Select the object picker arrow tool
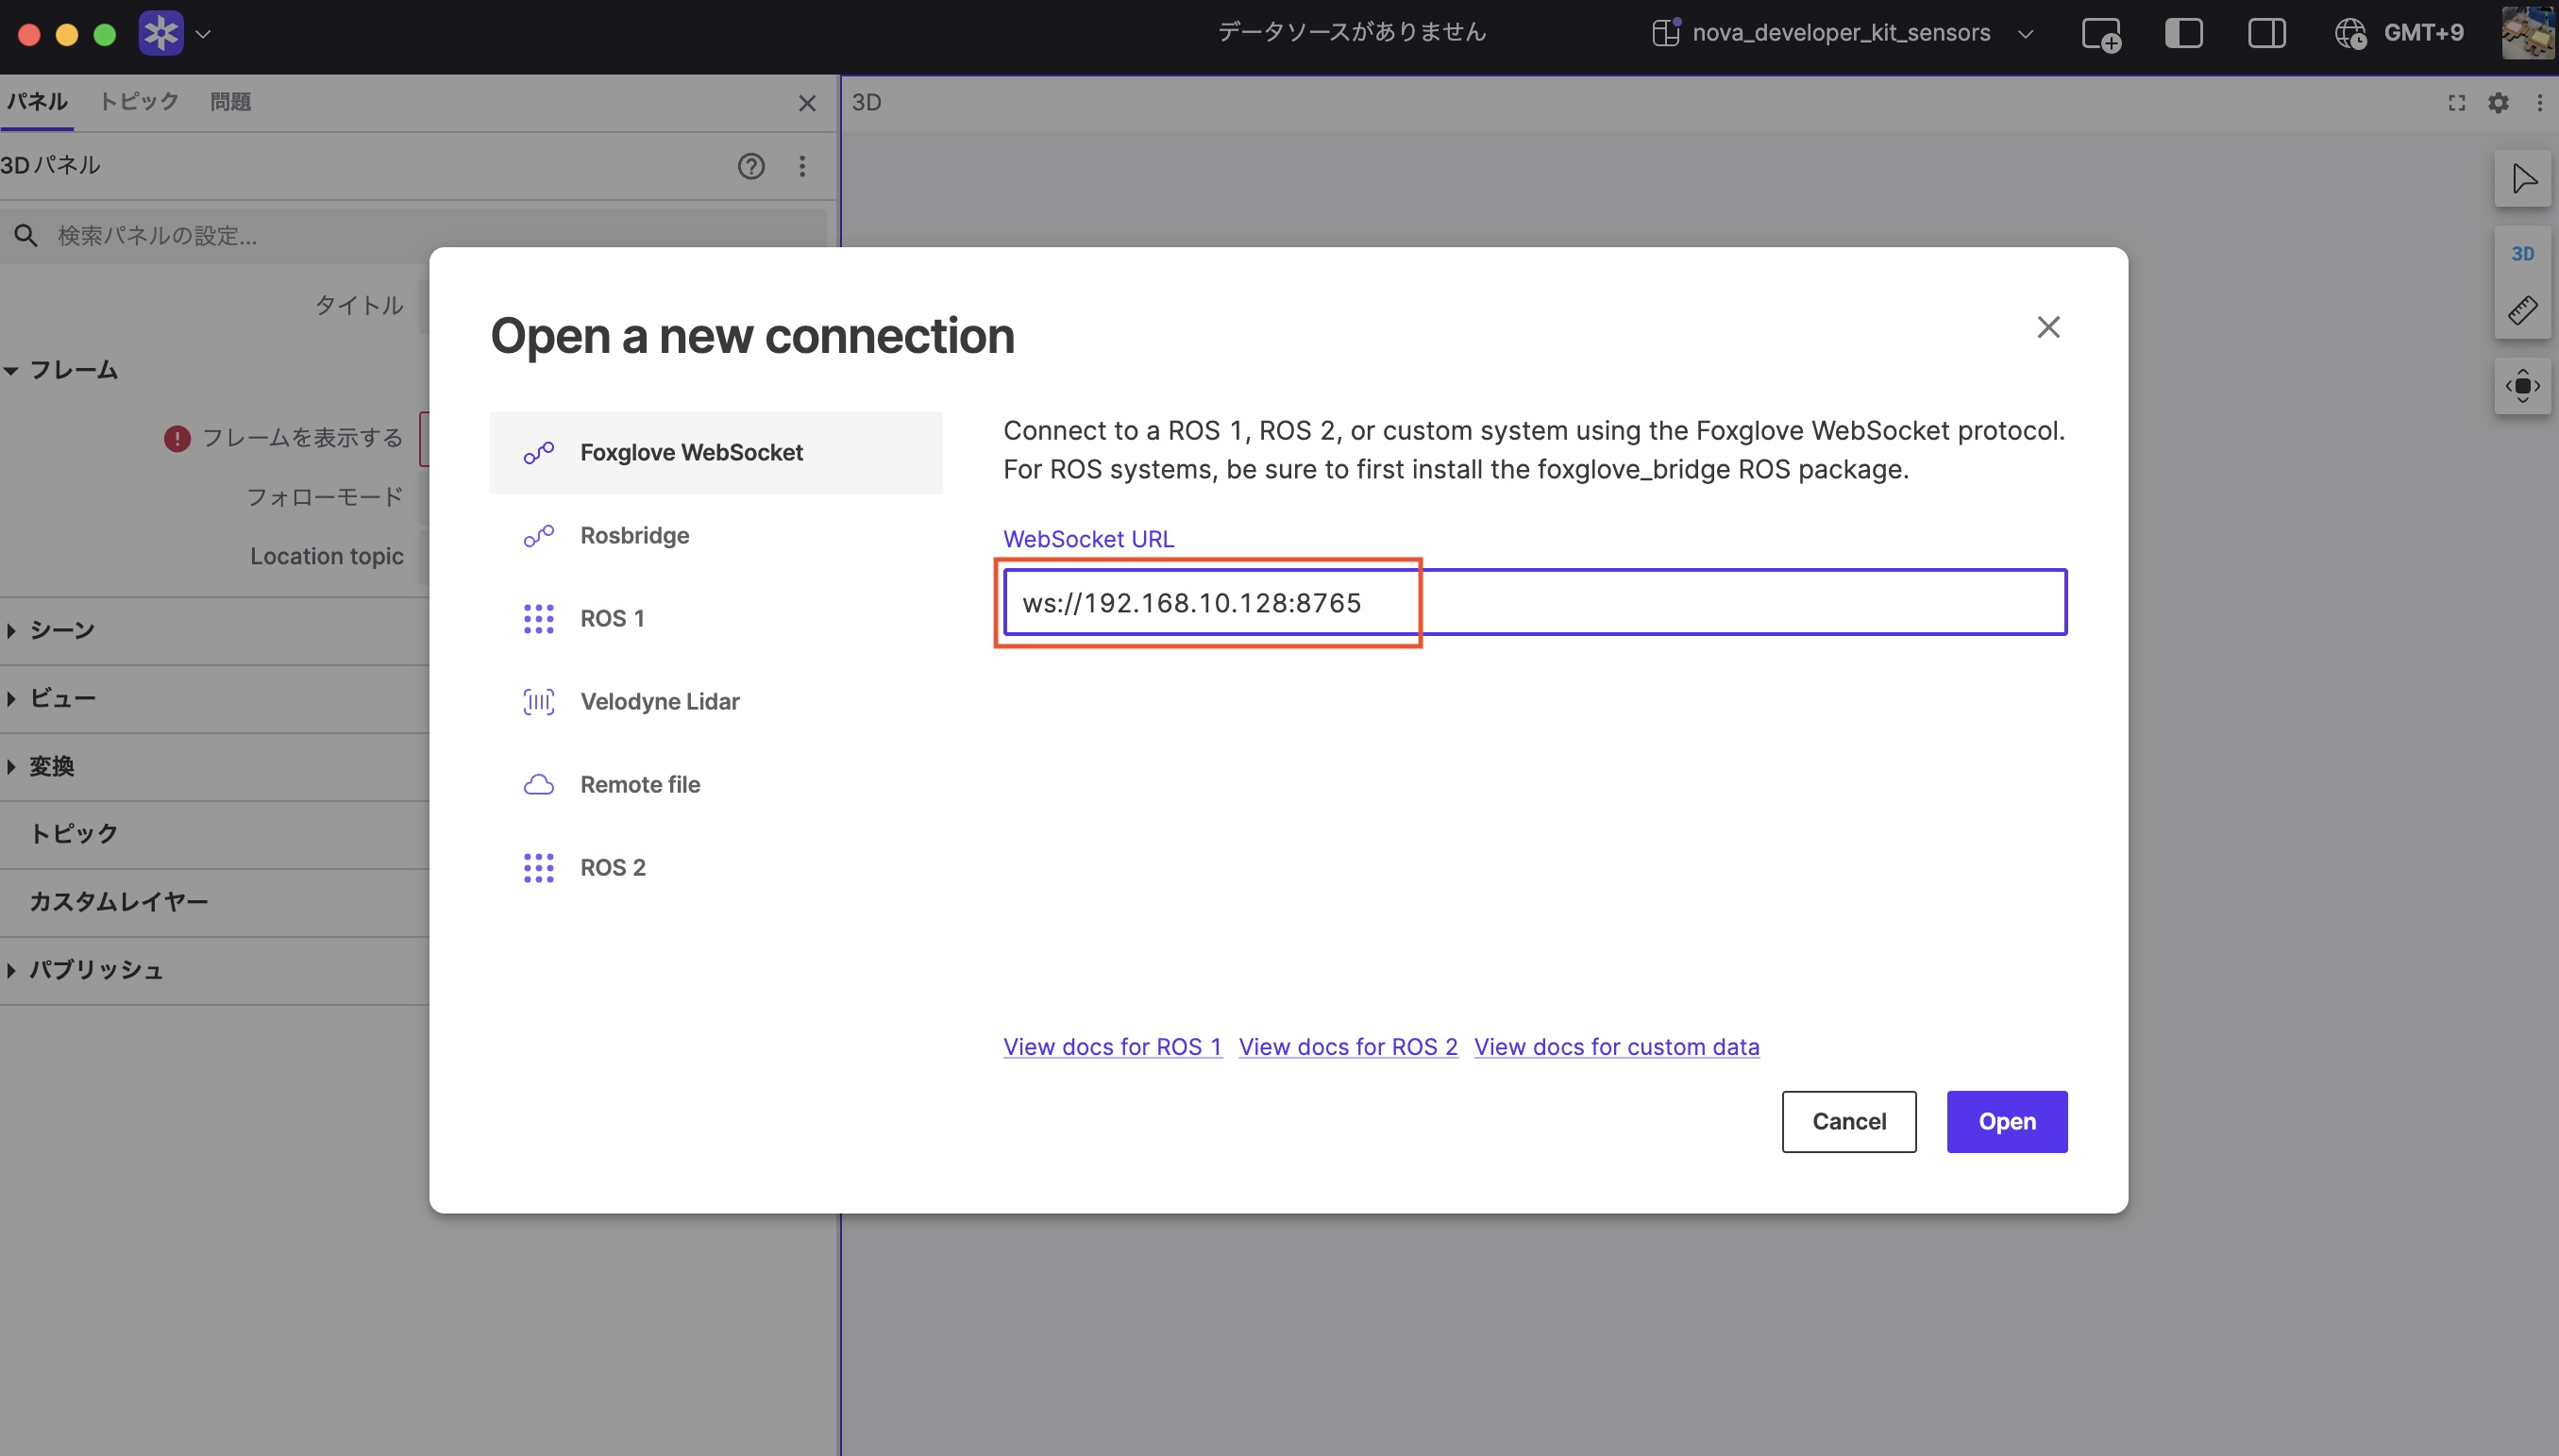The height and width of the screenshot is (1456, 2559). (x=2523, y=179)
